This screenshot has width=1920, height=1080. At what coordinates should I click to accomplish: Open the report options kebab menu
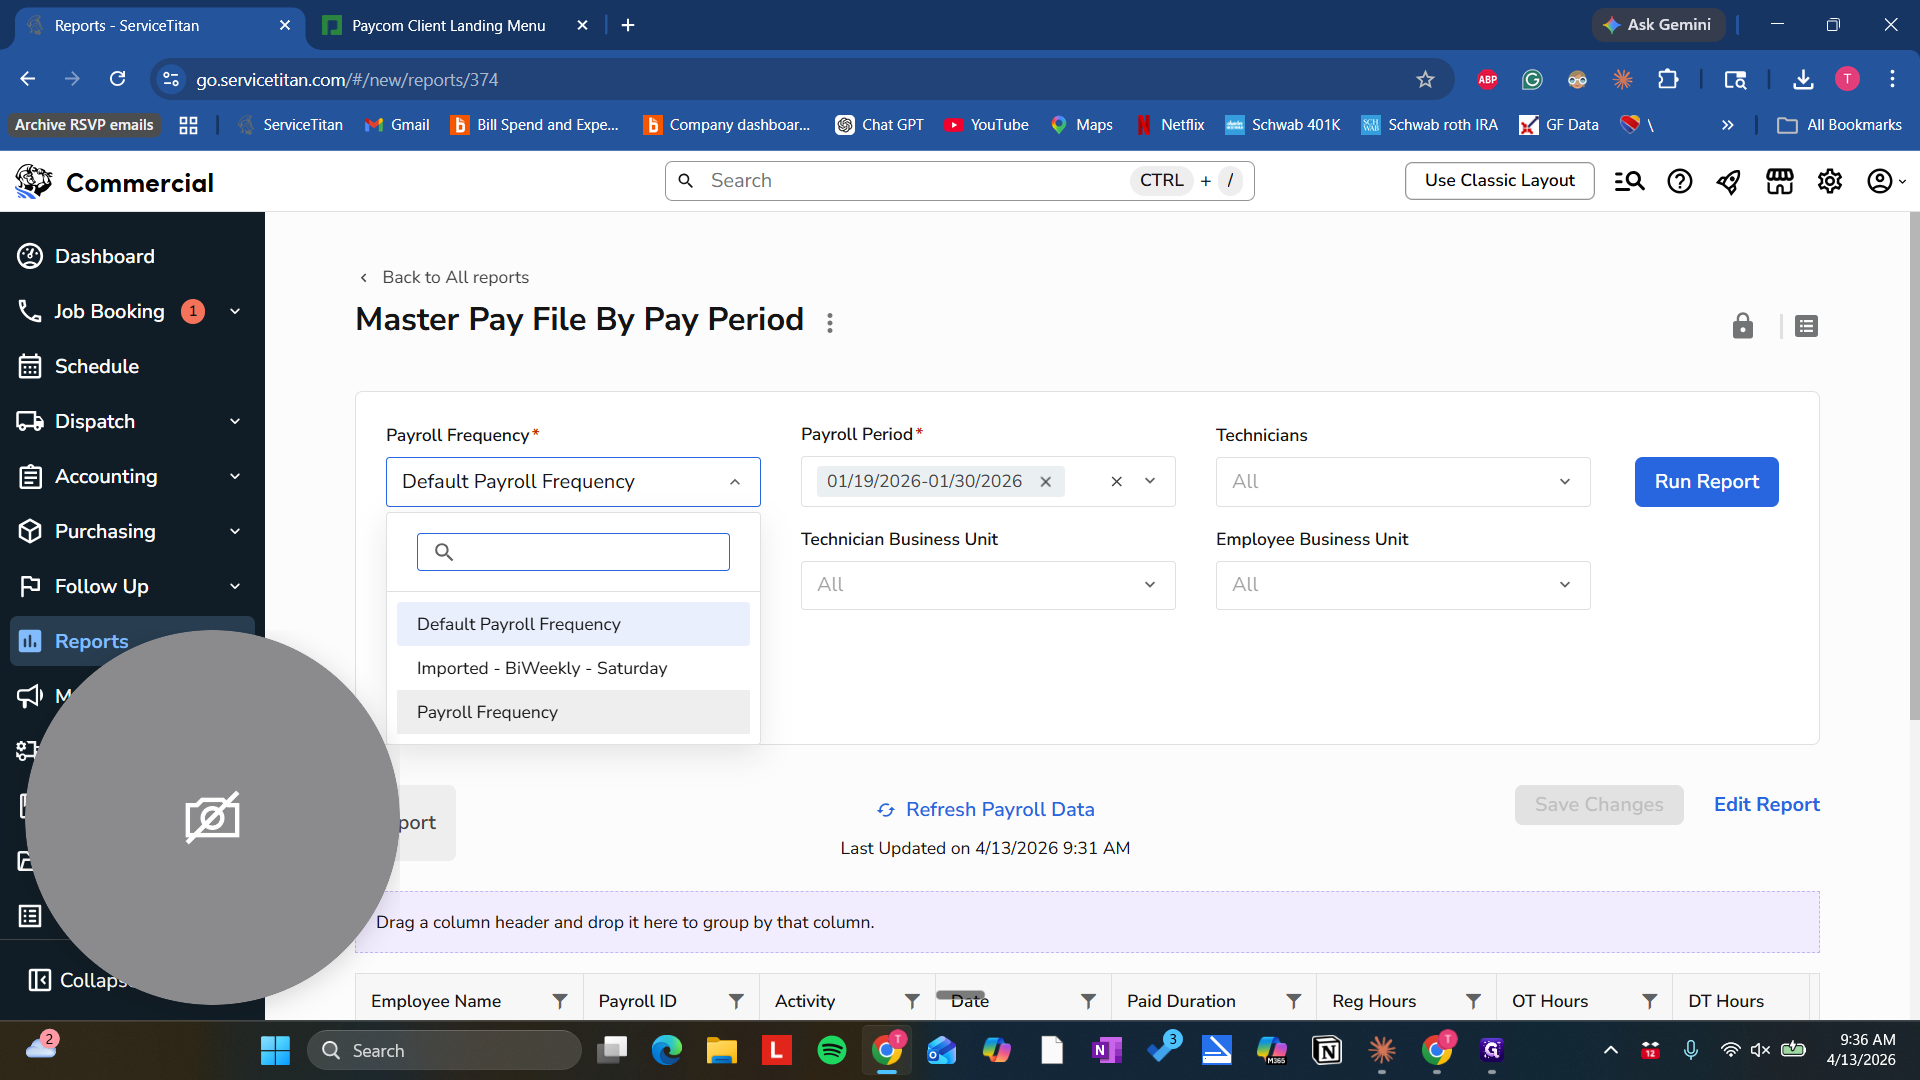tap(829, 322)
